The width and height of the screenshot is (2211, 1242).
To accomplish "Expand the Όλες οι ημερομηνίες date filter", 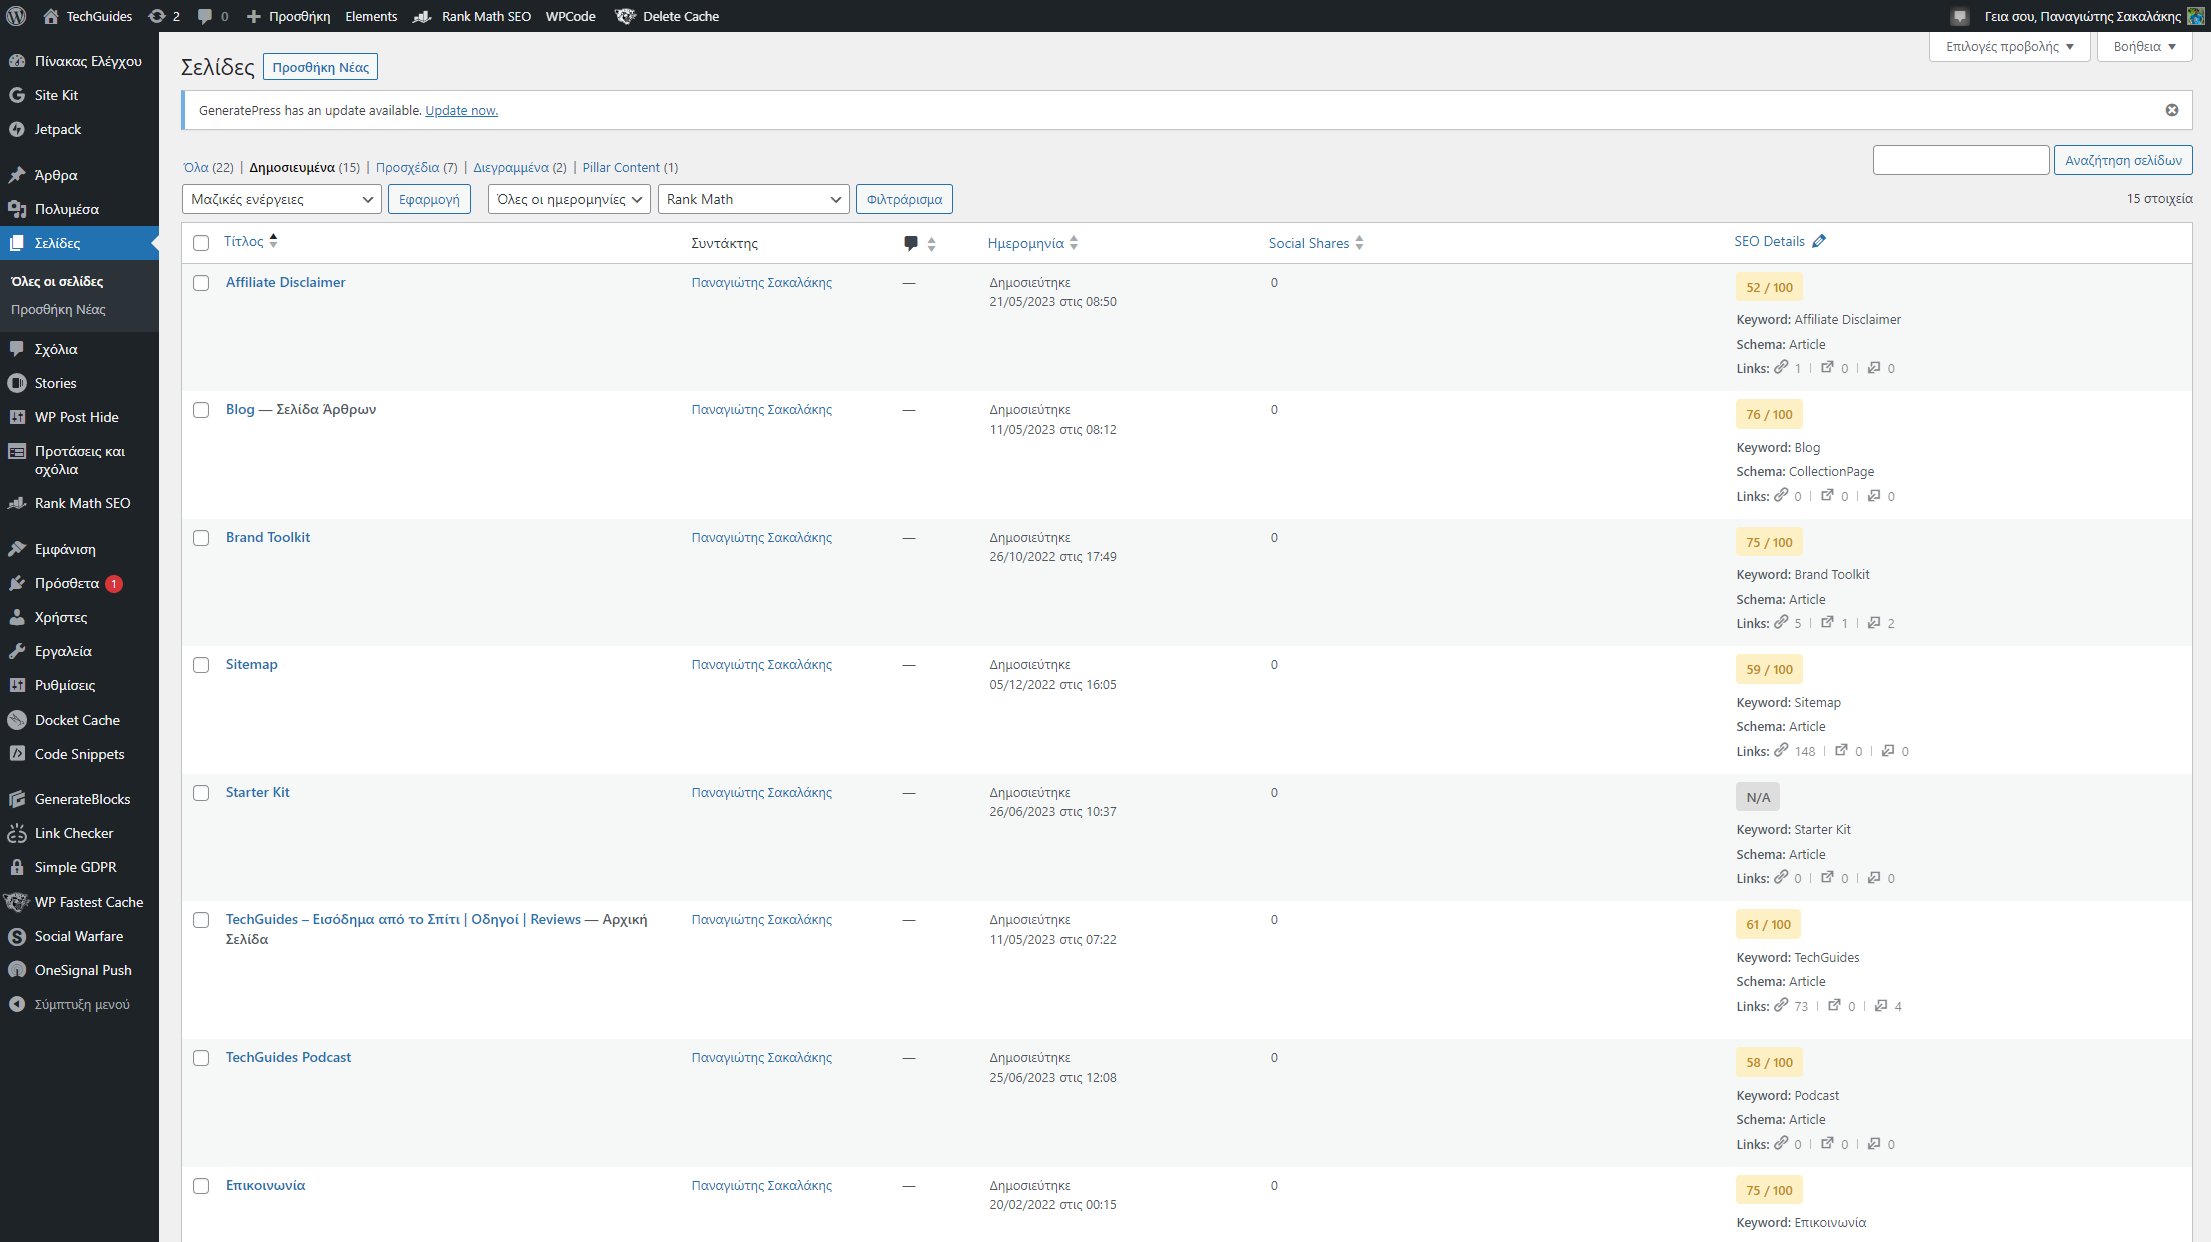I will click(x=568, y=199).
